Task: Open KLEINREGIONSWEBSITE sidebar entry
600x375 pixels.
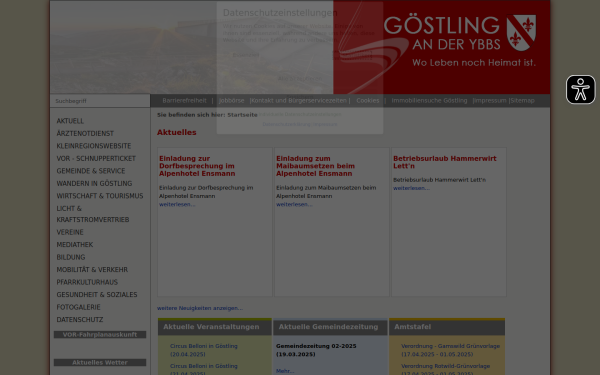Action: 94,146
